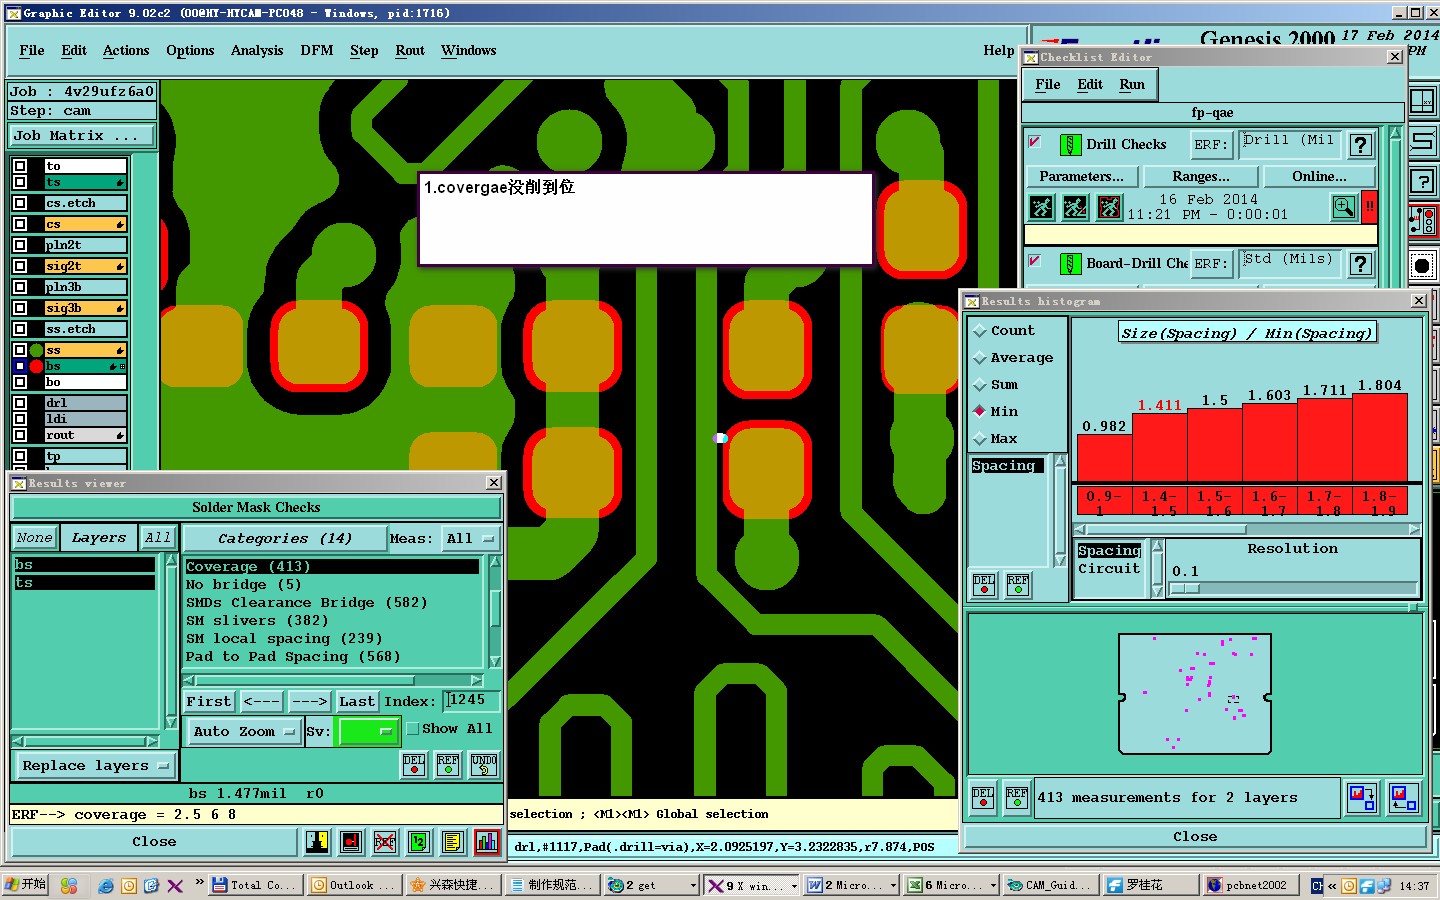The height and width of the screenshot is (900, 1440).
Task: Click red square icon beside Results viewer Close
Action: pyautogui.click(x=351, y=842)
